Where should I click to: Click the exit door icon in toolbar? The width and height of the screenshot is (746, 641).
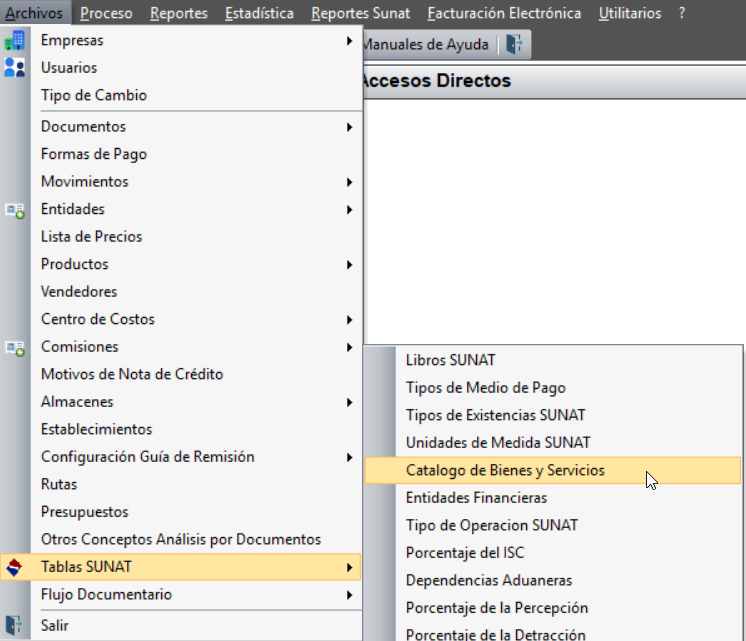tap(514, 44)
